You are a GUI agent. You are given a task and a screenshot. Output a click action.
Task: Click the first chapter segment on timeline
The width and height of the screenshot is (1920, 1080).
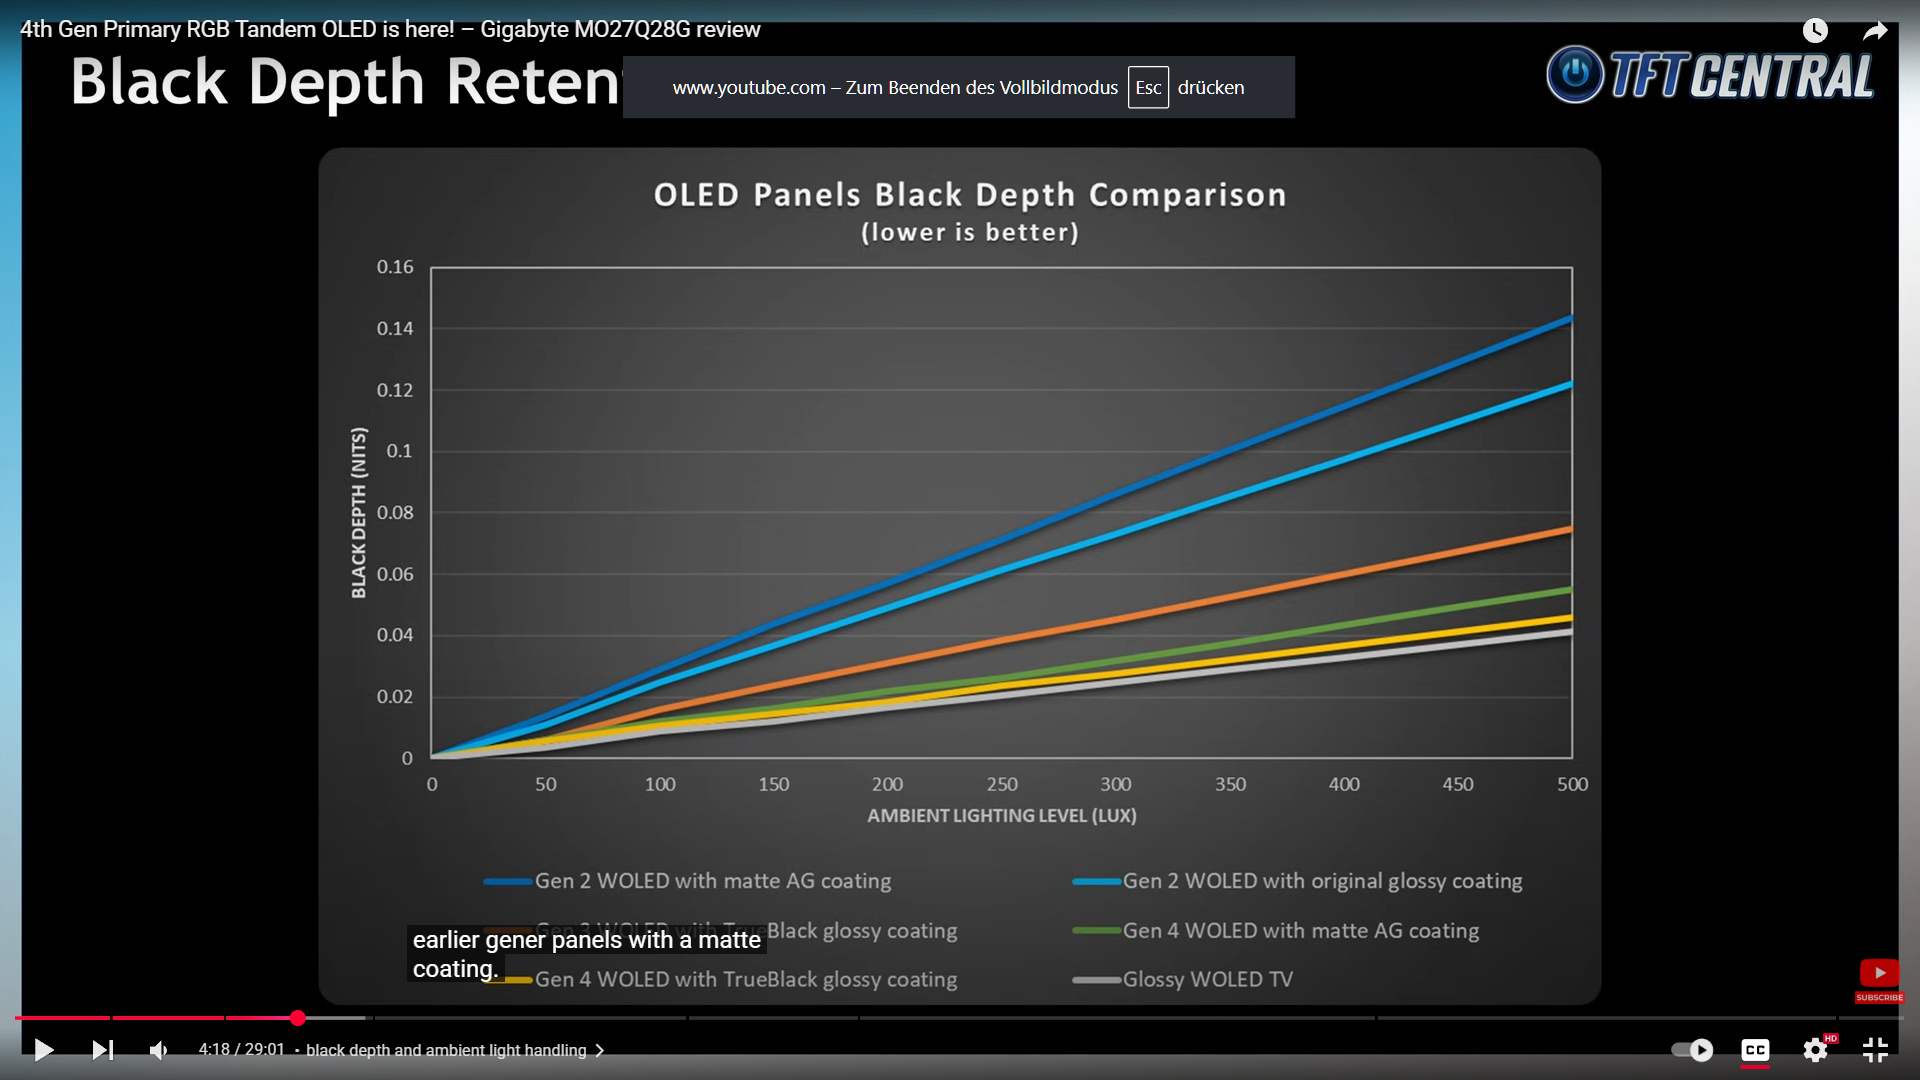[x=62, y=1018]
